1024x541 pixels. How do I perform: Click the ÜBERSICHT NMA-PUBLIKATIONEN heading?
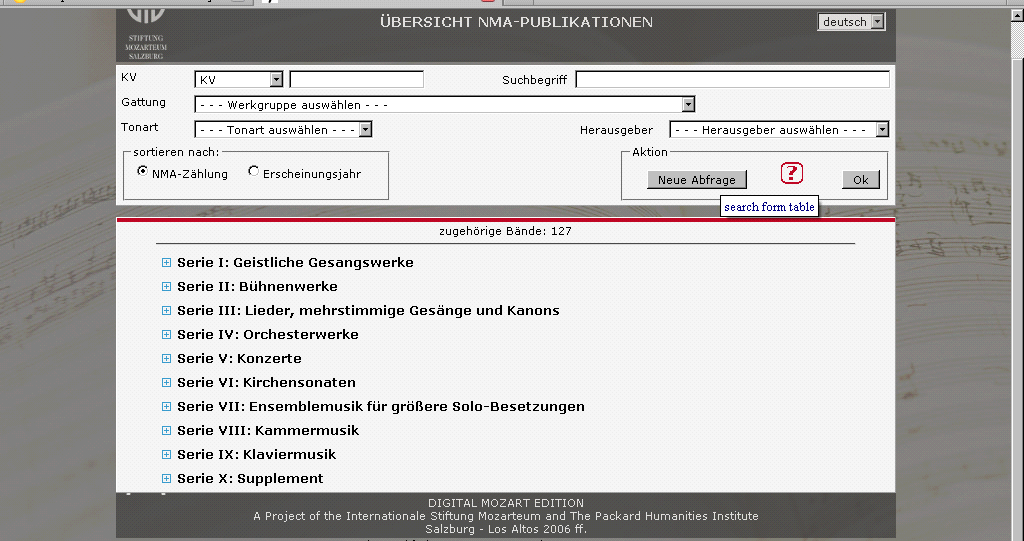(x=516, y=22)
